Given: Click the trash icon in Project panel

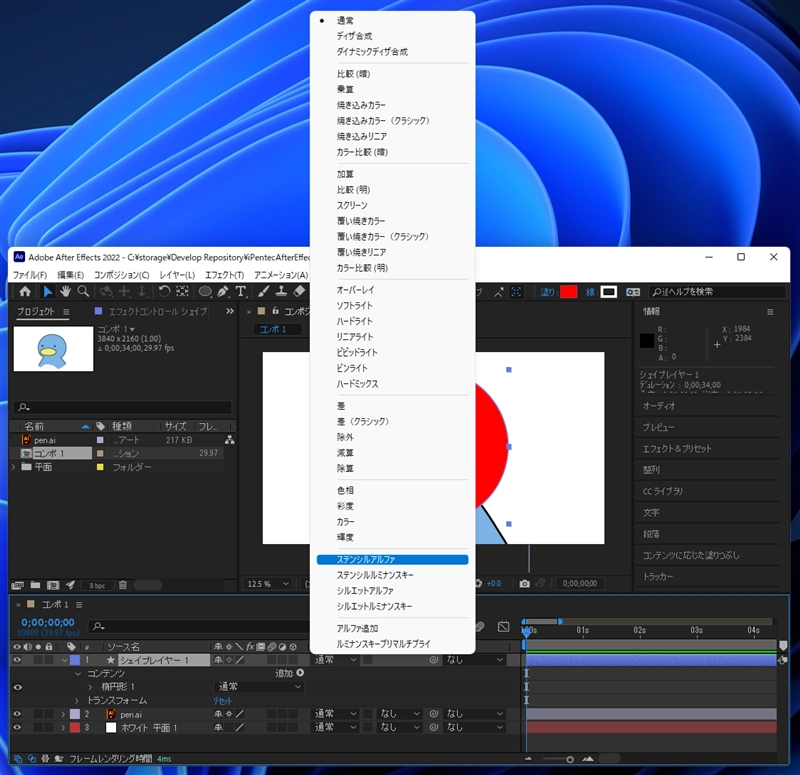Looking at the screenshot, I should point(122,584).
